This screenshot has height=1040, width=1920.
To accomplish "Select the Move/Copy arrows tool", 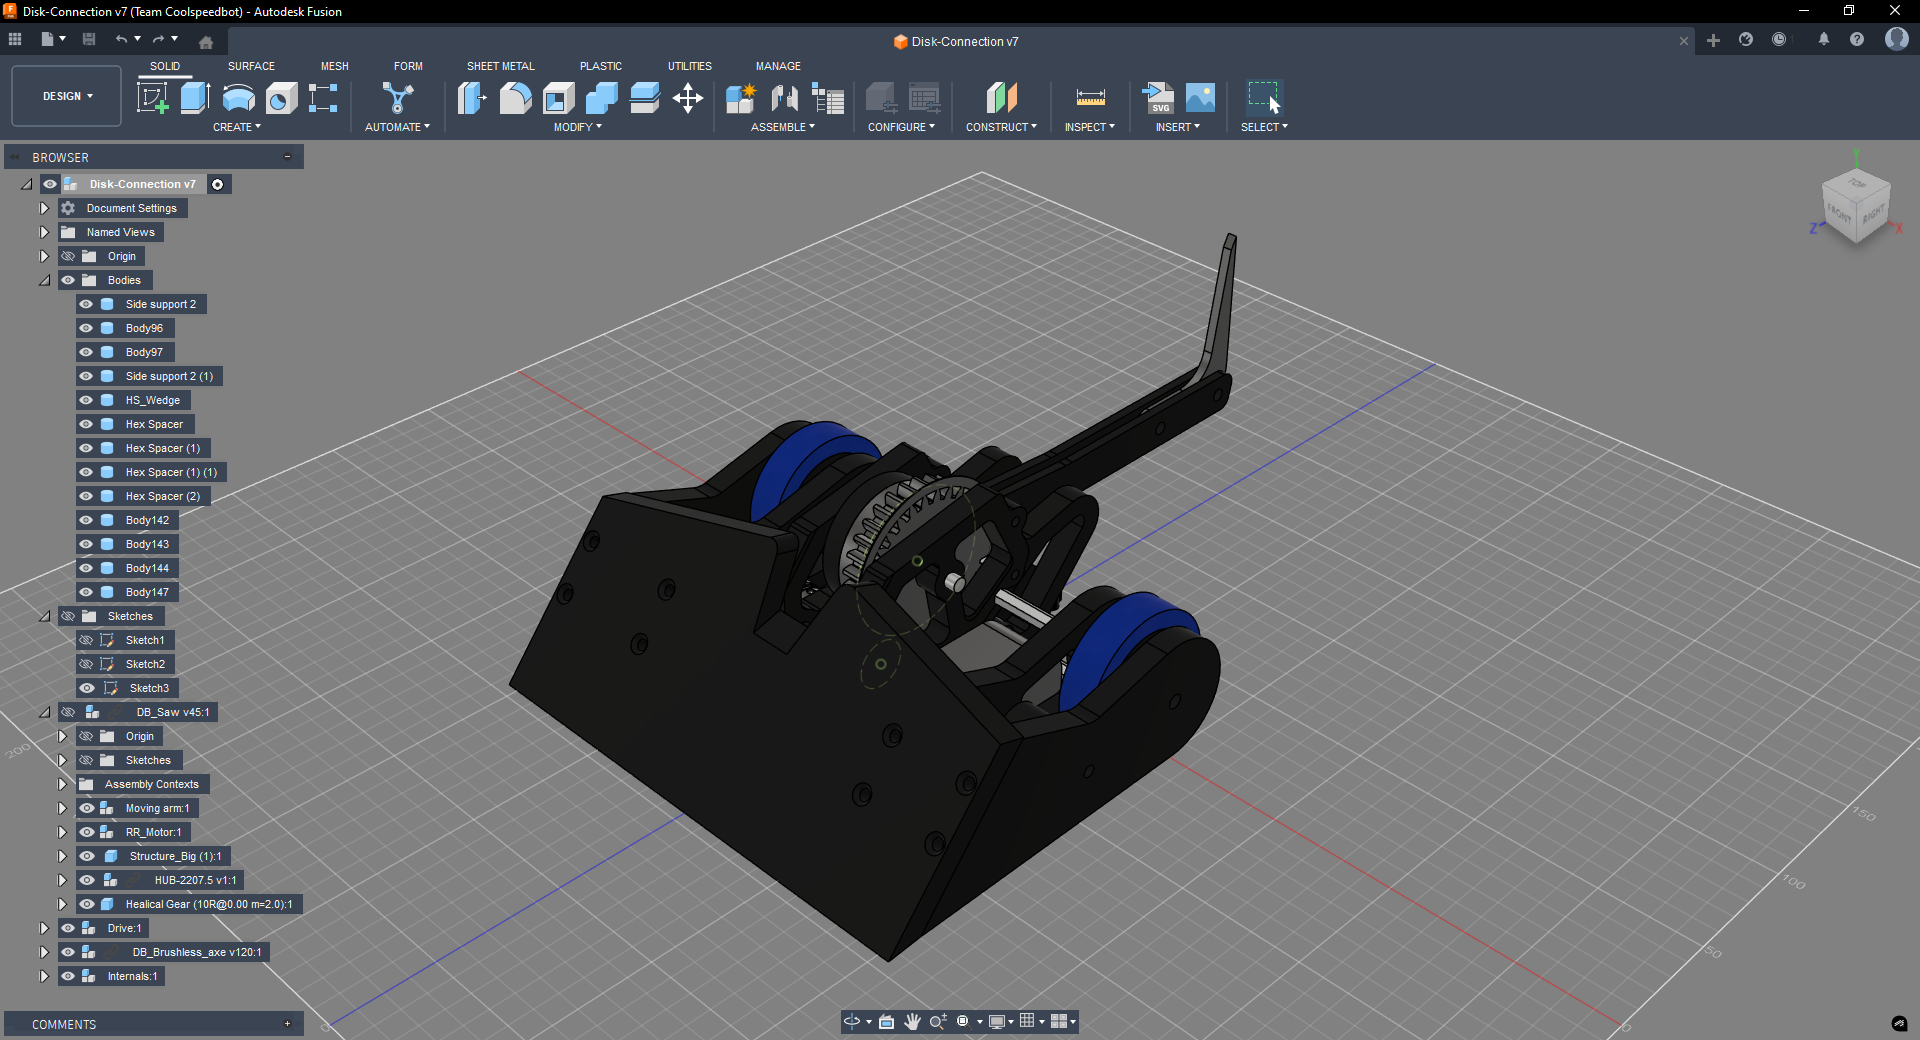I will (688, 98).
